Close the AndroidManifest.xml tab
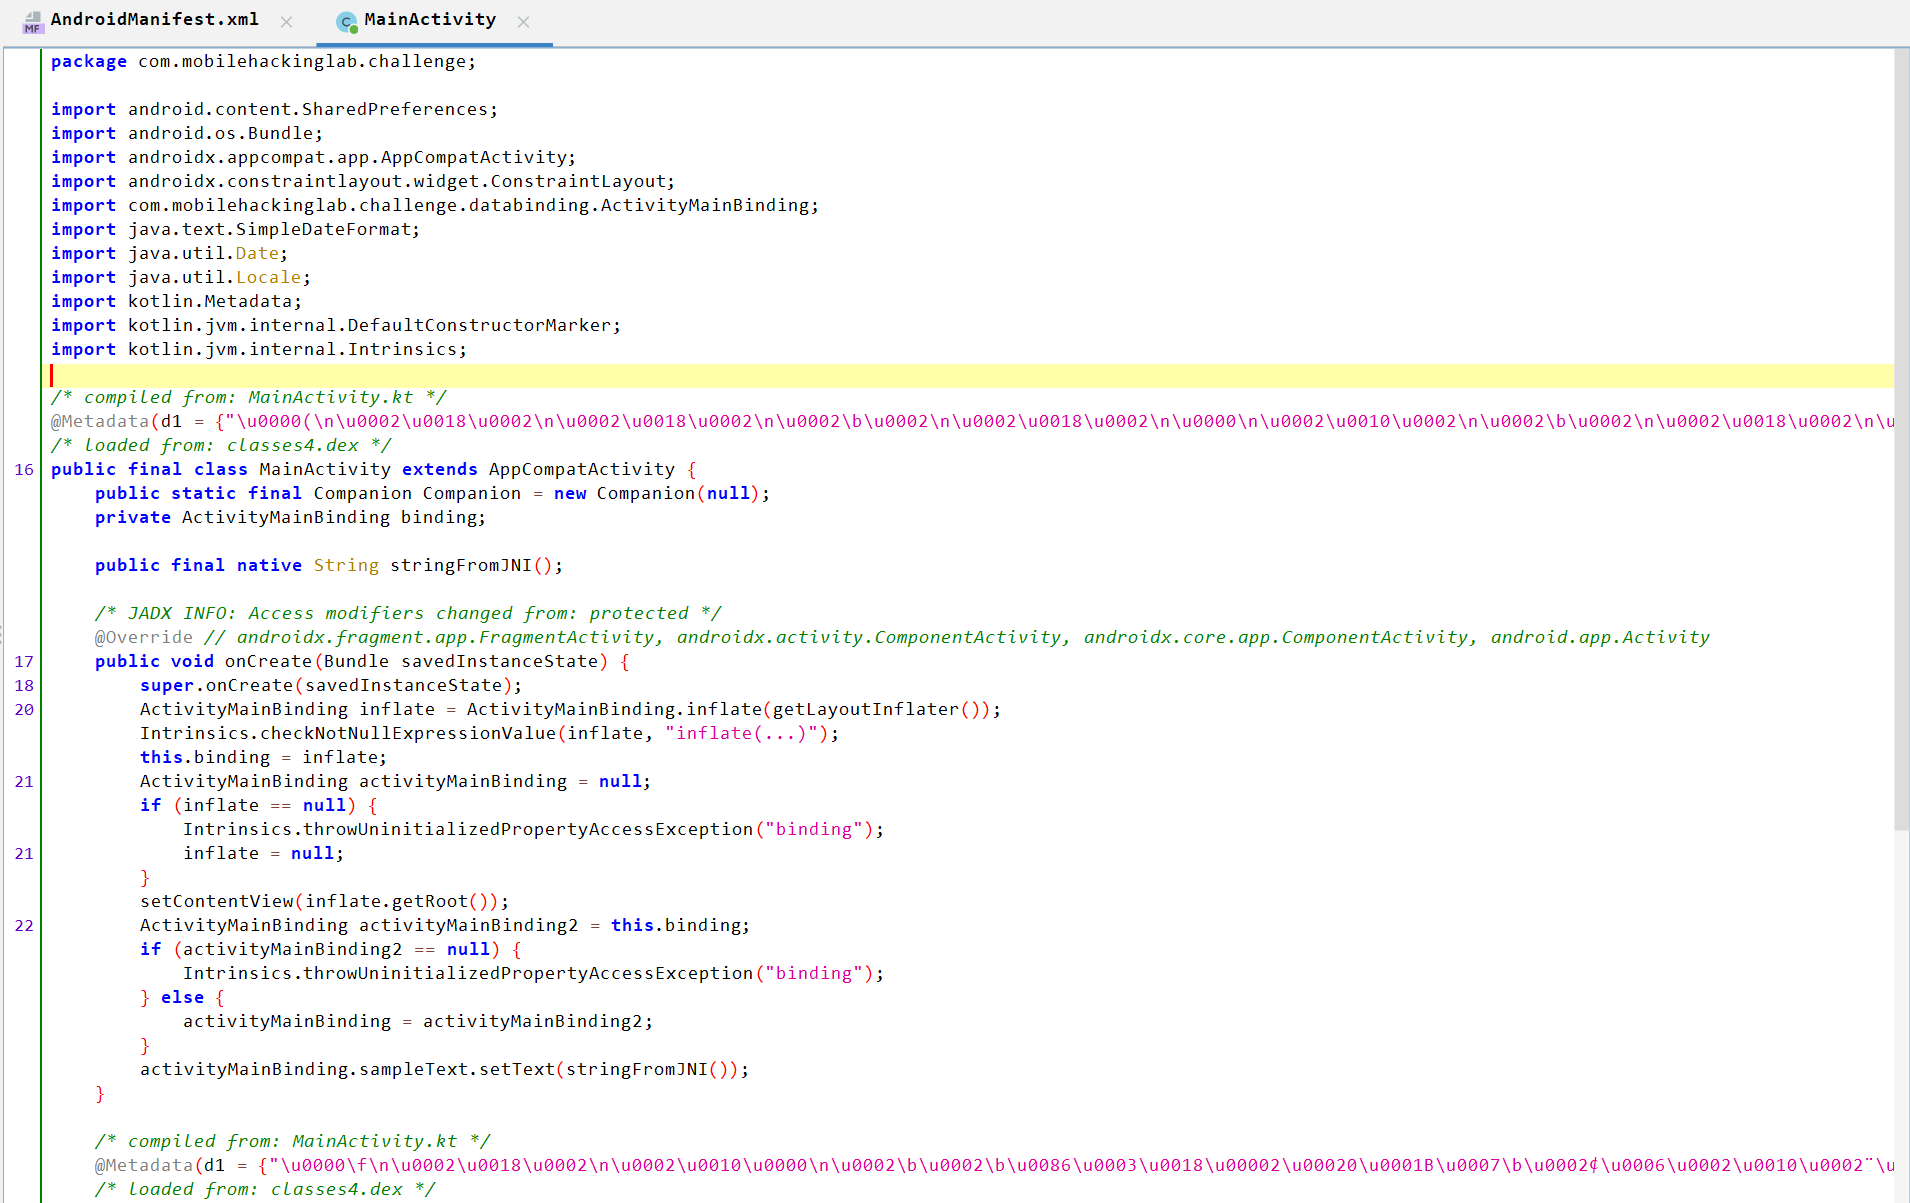This screenshot has width=1910, height=1203. pyautogui.click(x=287, y=22)
